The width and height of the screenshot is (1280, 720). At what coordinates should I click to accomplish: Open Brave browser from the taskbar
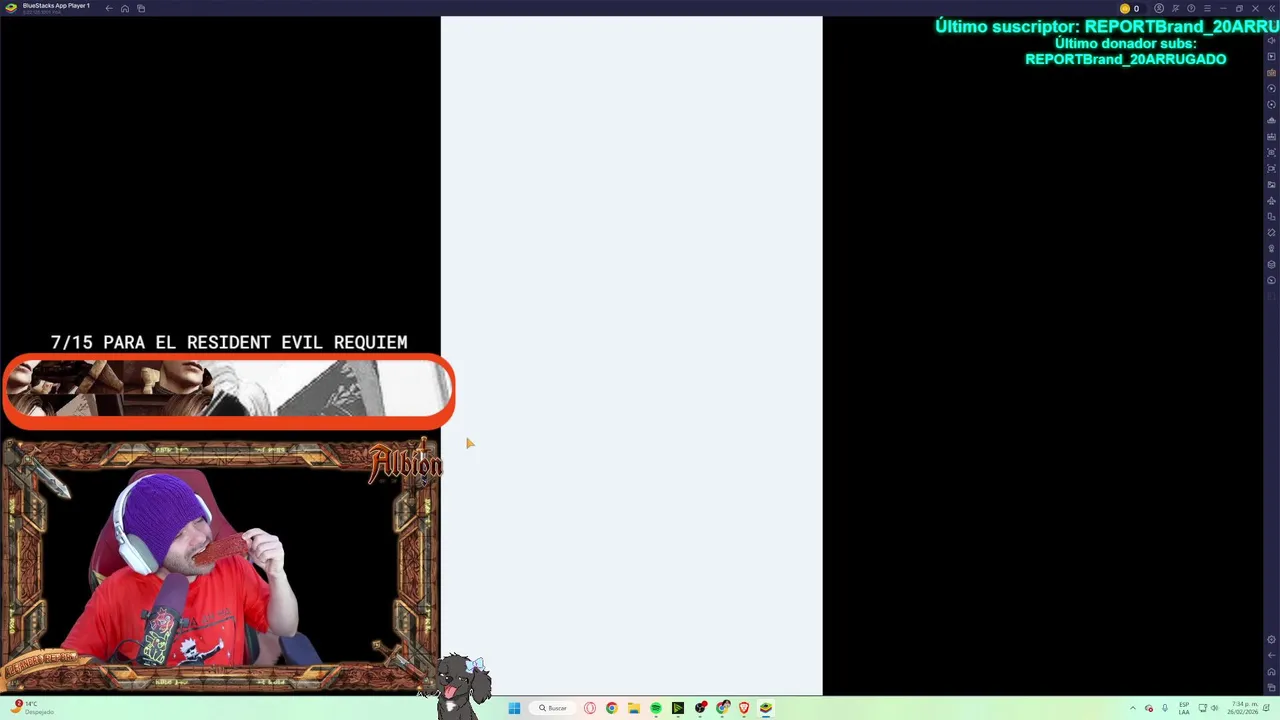[x=743, y=708]
